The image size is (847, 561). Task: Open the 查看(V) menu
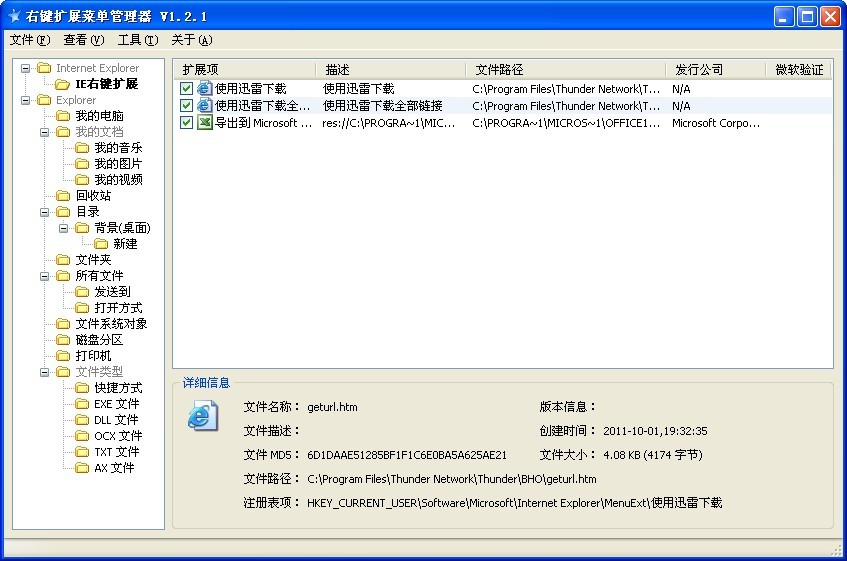tap(83, 40)
